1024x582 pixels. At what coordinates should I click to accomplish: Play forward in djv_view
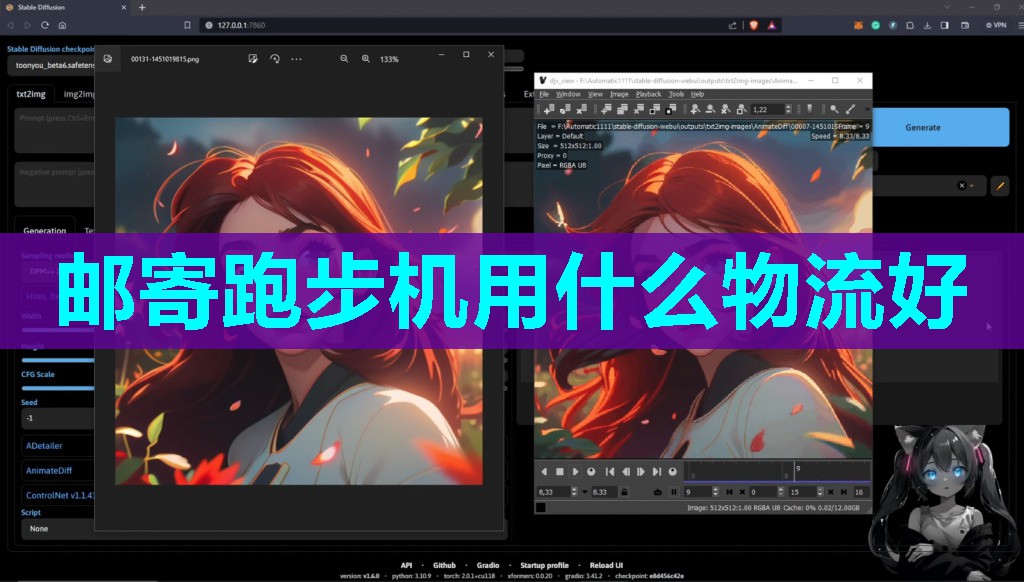click(x=575, y=472)
